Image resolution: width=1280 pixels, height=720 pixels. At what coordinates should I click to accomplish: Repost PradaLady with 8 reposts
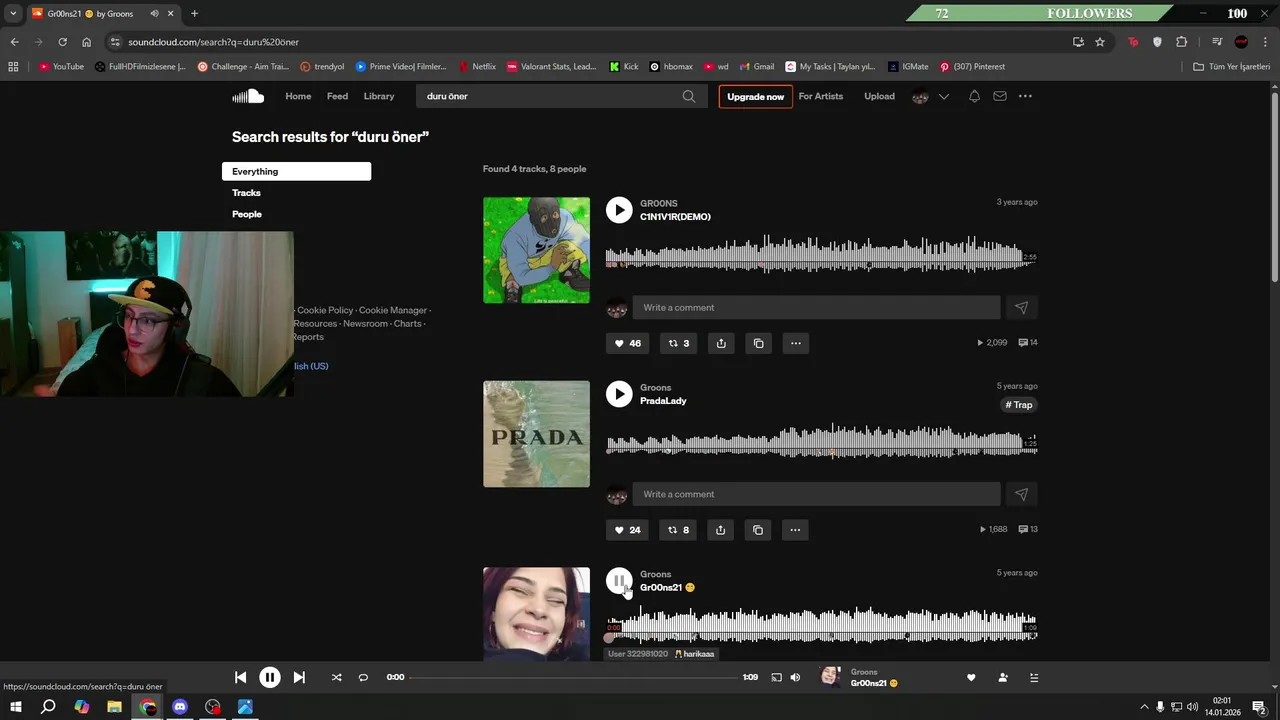click(678, 530)
